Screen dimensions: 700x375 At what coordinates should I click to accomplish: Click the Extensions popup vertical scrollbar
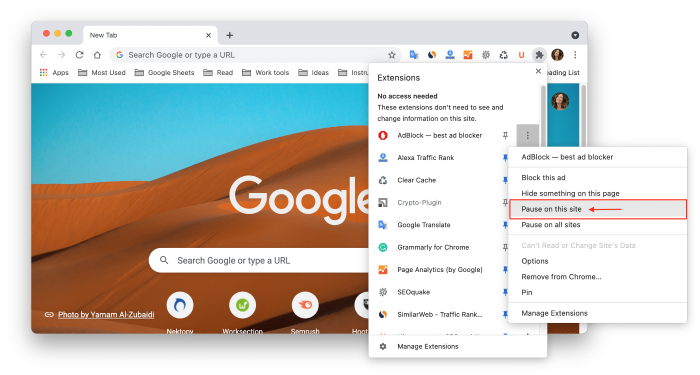click(x=543, y=116)
